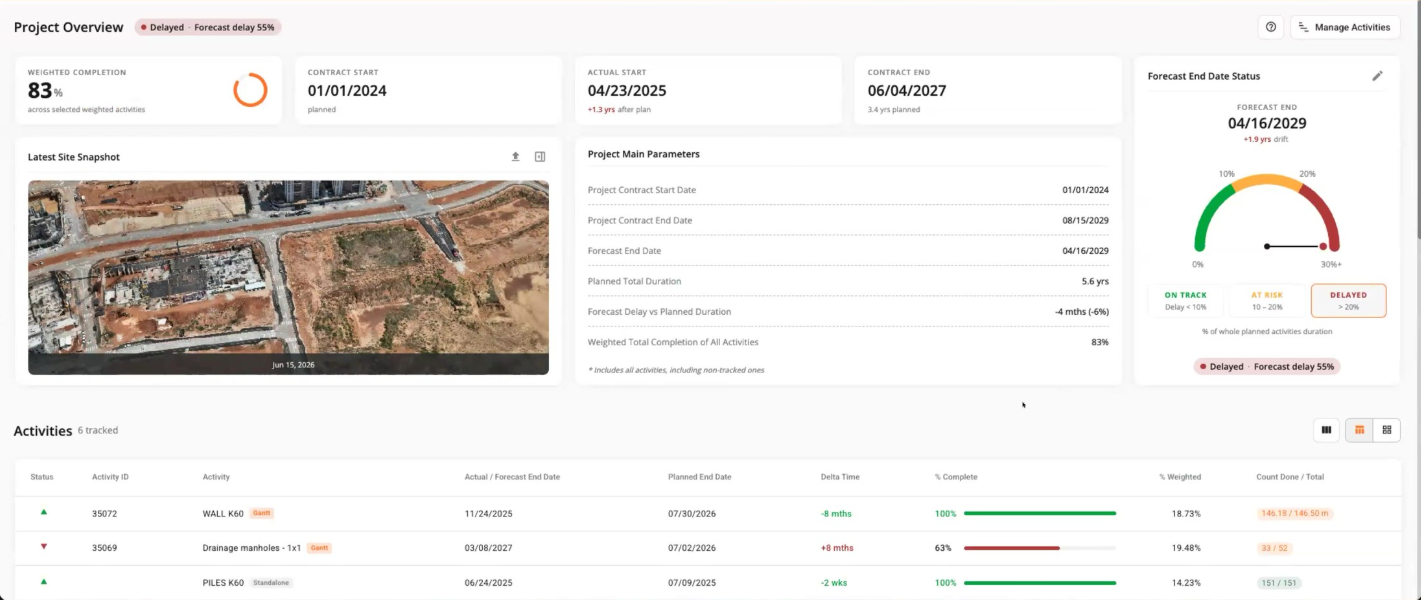Sort by Activity ID column header
This screenshot has width=1421, height=600.
(x=110, y=477)
